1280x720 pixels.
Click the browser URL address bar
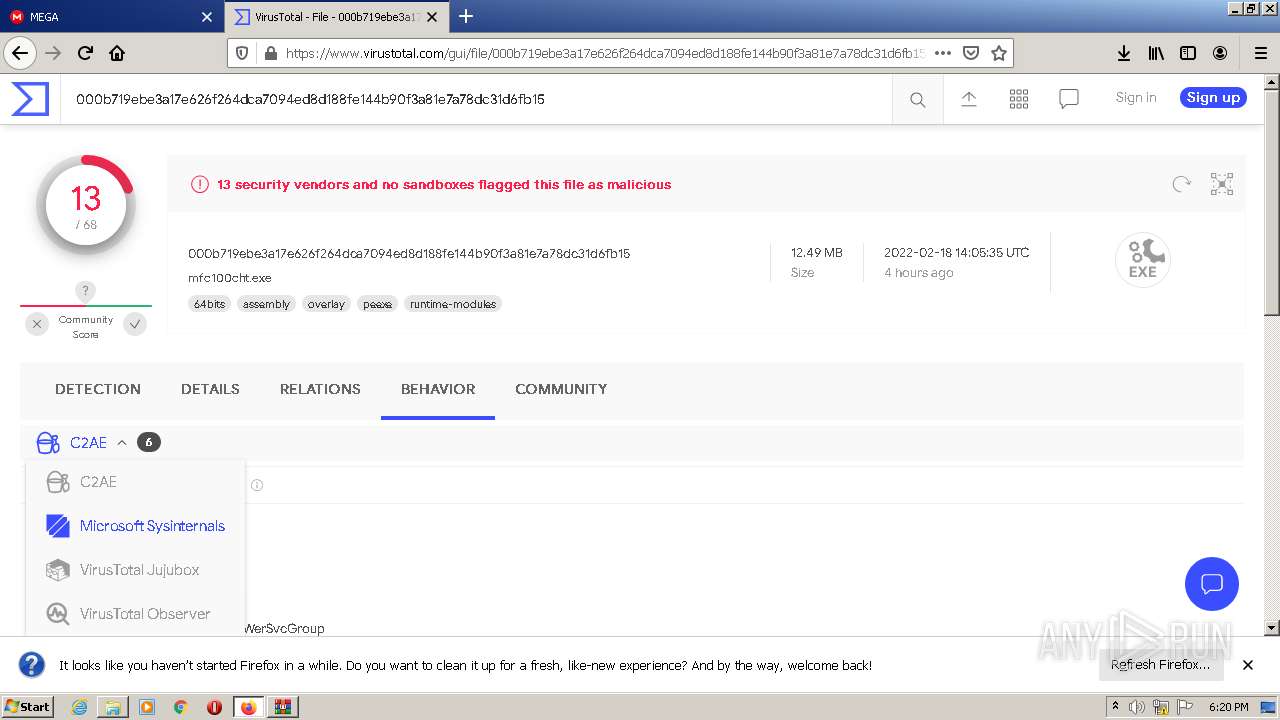tap(605, 53)
